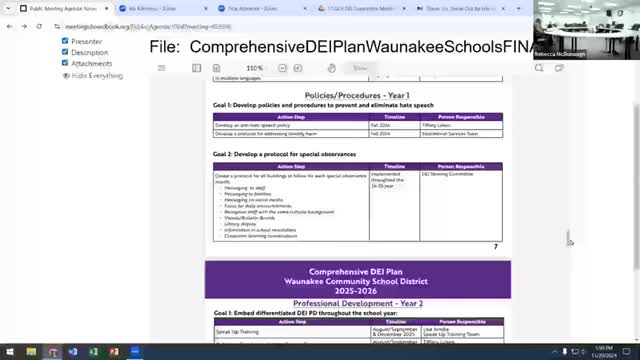Click the microphone system tray icon

click(565, 351)
